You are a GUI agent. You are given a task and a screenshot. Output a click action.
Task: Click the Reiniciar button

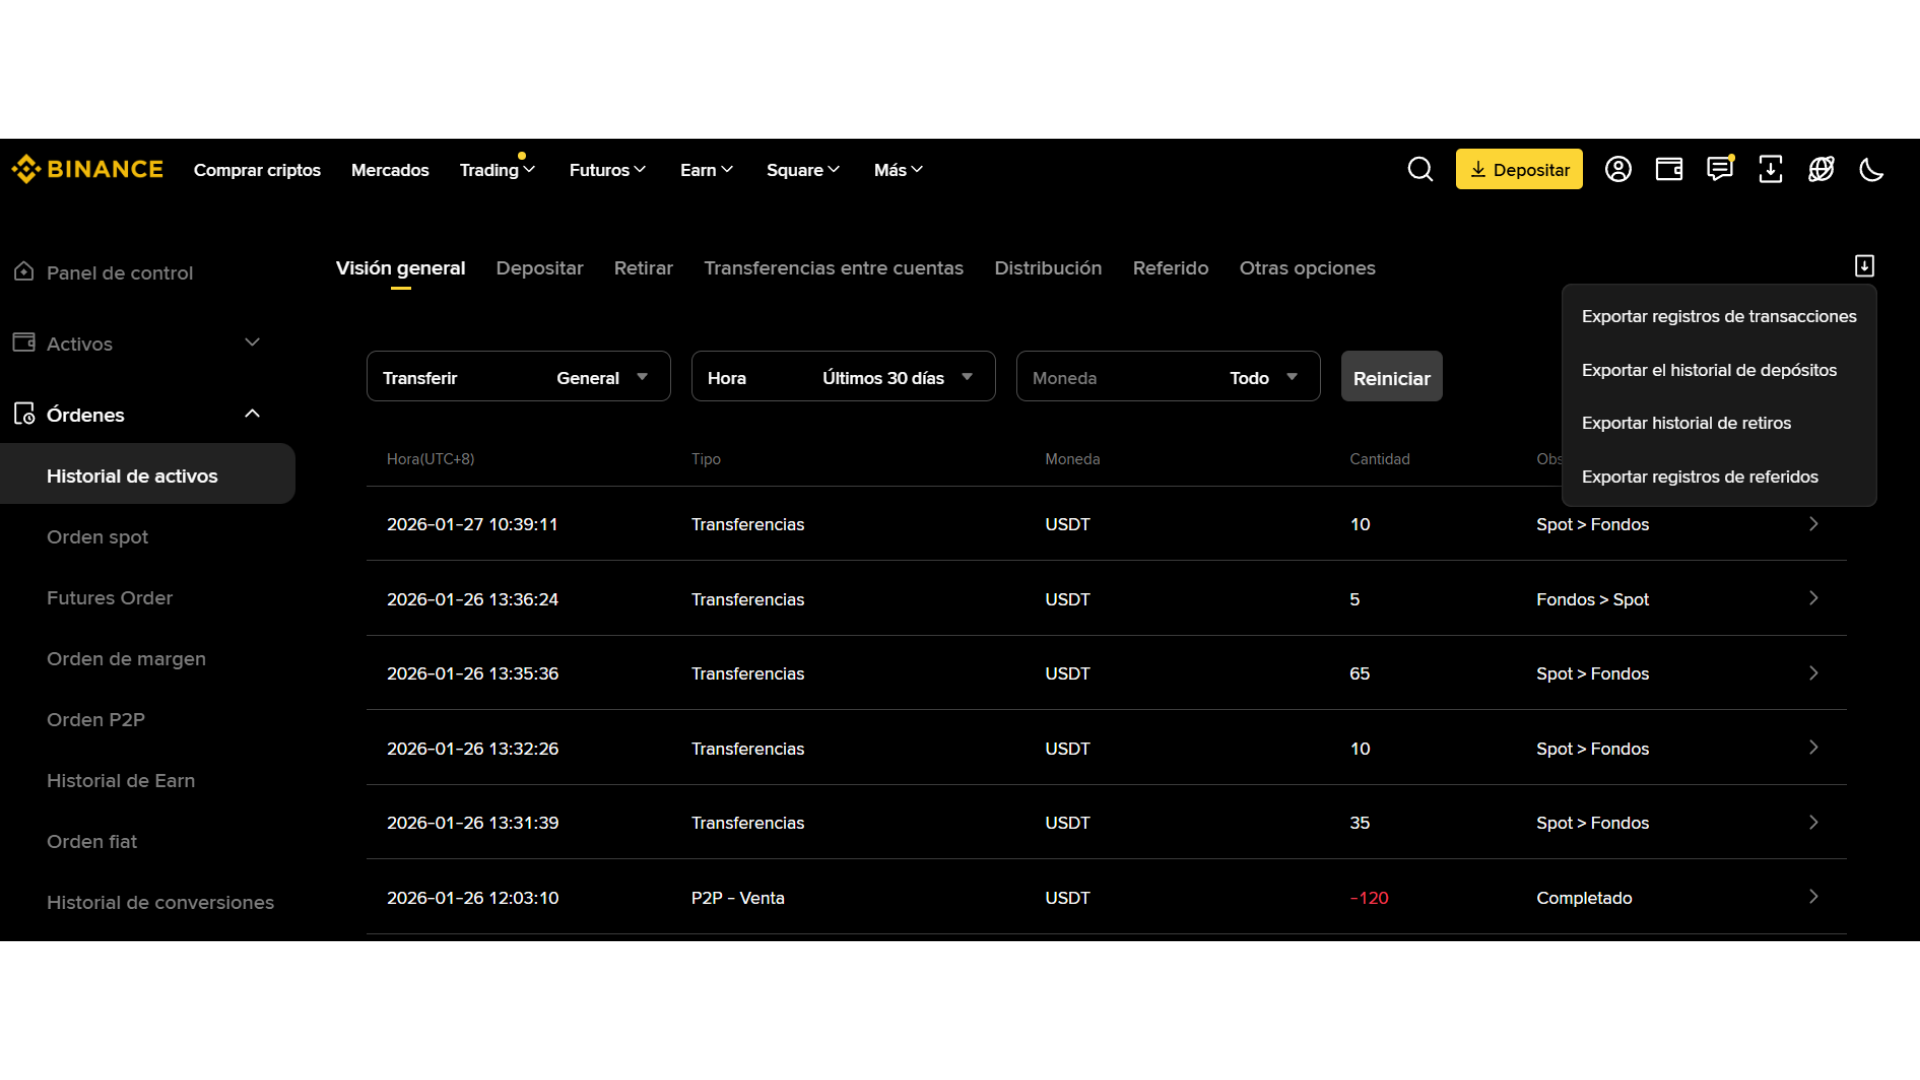click(1391, 377)
